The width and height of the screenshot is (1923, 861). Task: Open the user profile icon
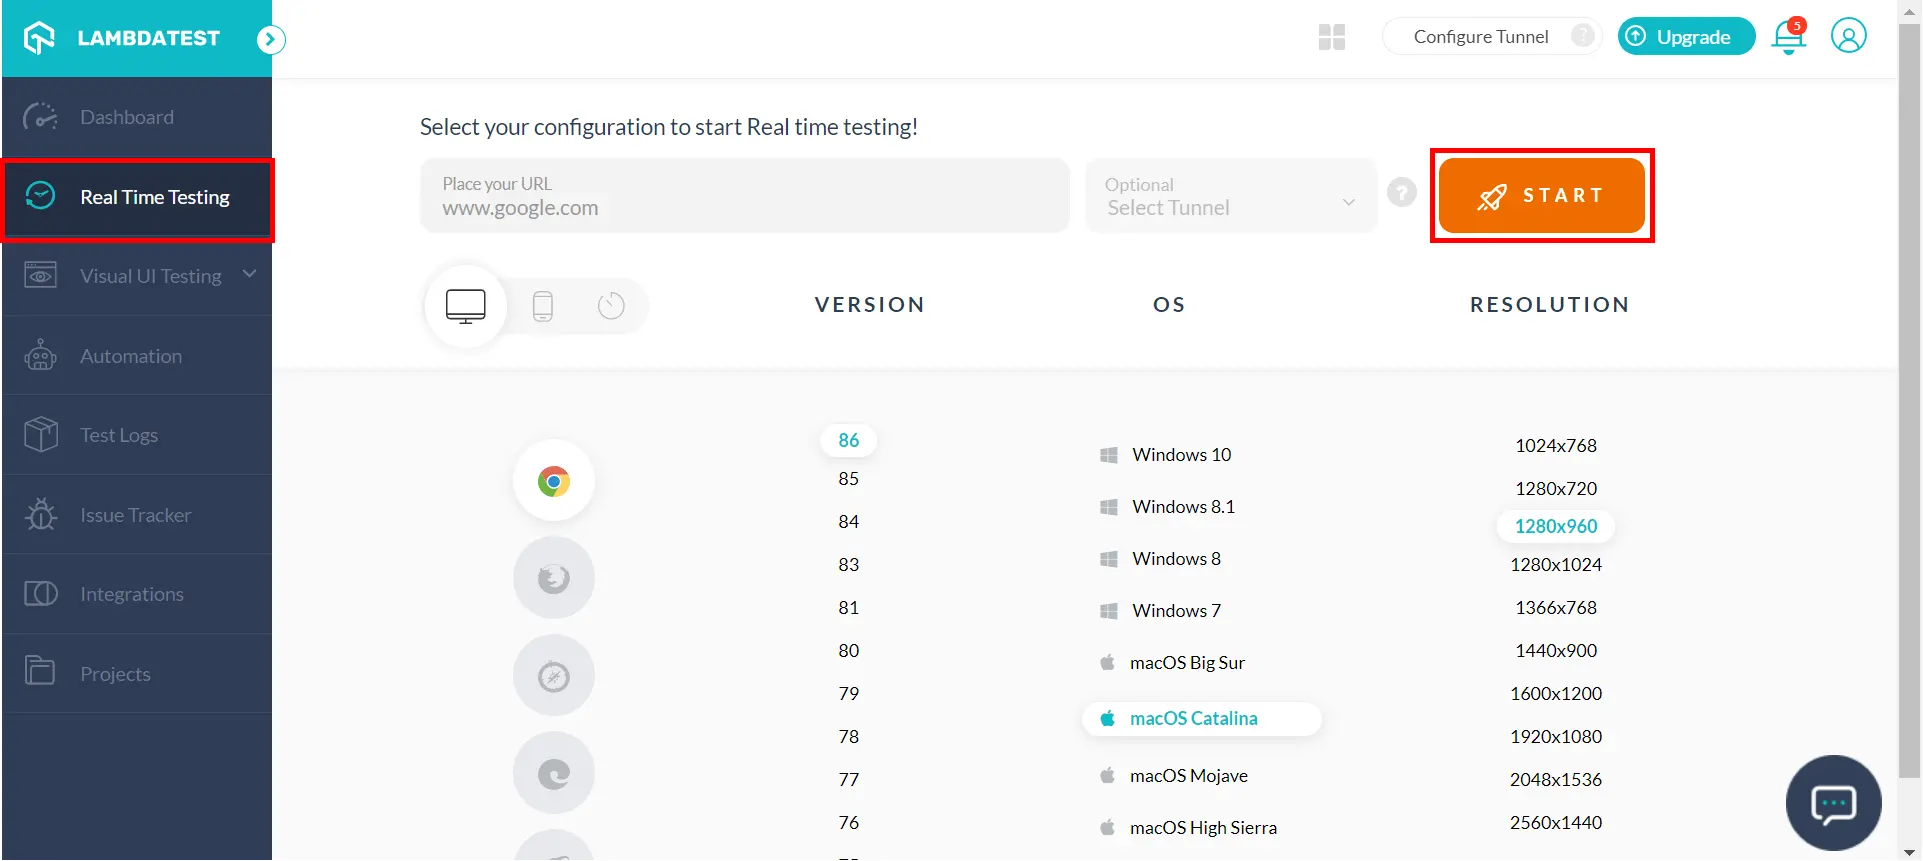tap(1848, 36)
